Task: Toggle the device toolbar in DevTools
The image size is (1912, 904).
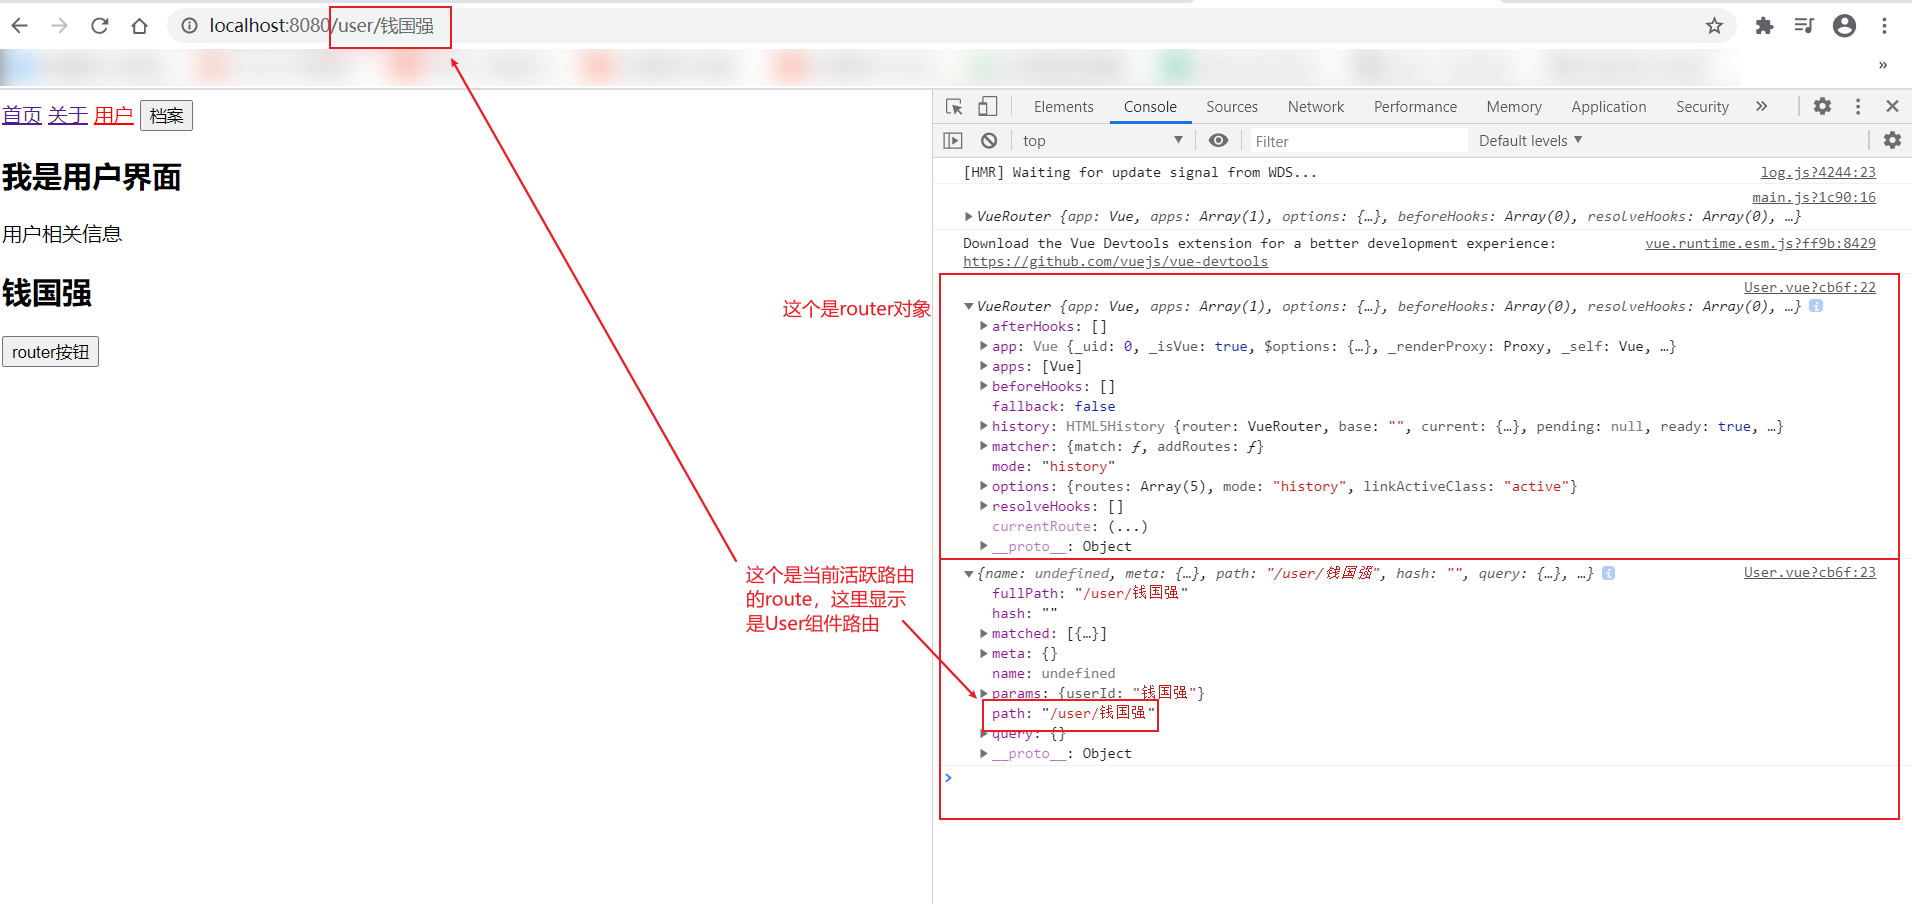Action: coord(987,107)
